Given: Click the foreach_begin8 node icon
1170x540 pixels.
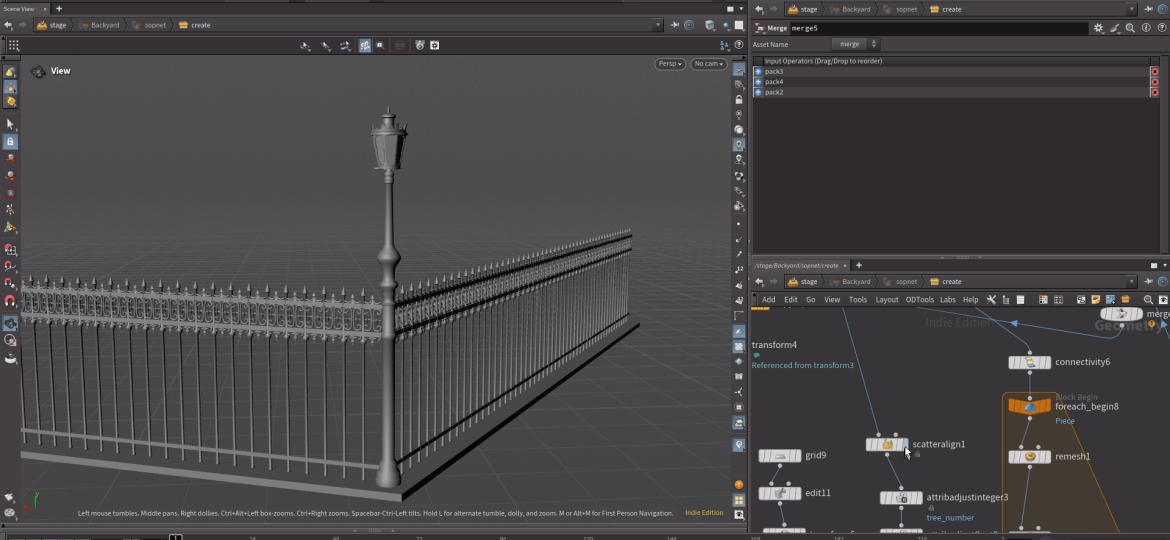Looking at the screenshot, I should click(1029, 407).
